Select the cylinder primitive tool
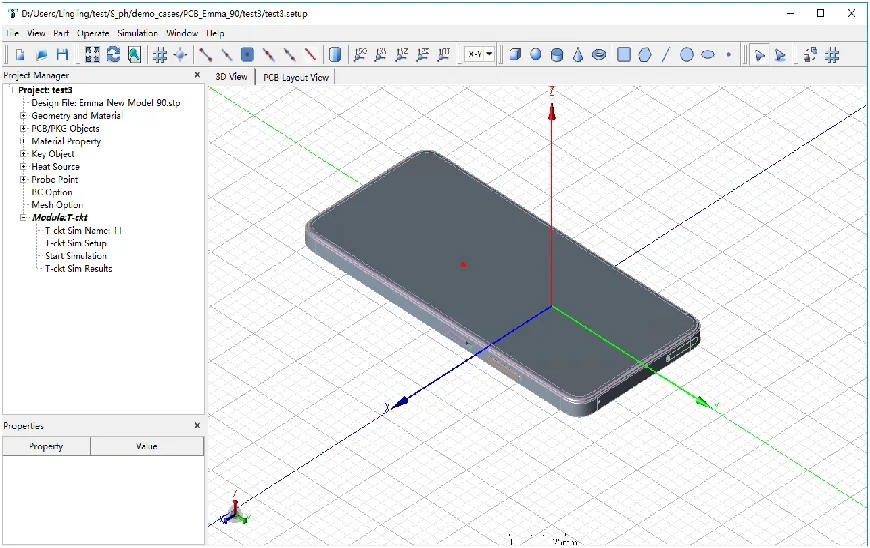This screenshot has height=548, width=870. point(557,55)
